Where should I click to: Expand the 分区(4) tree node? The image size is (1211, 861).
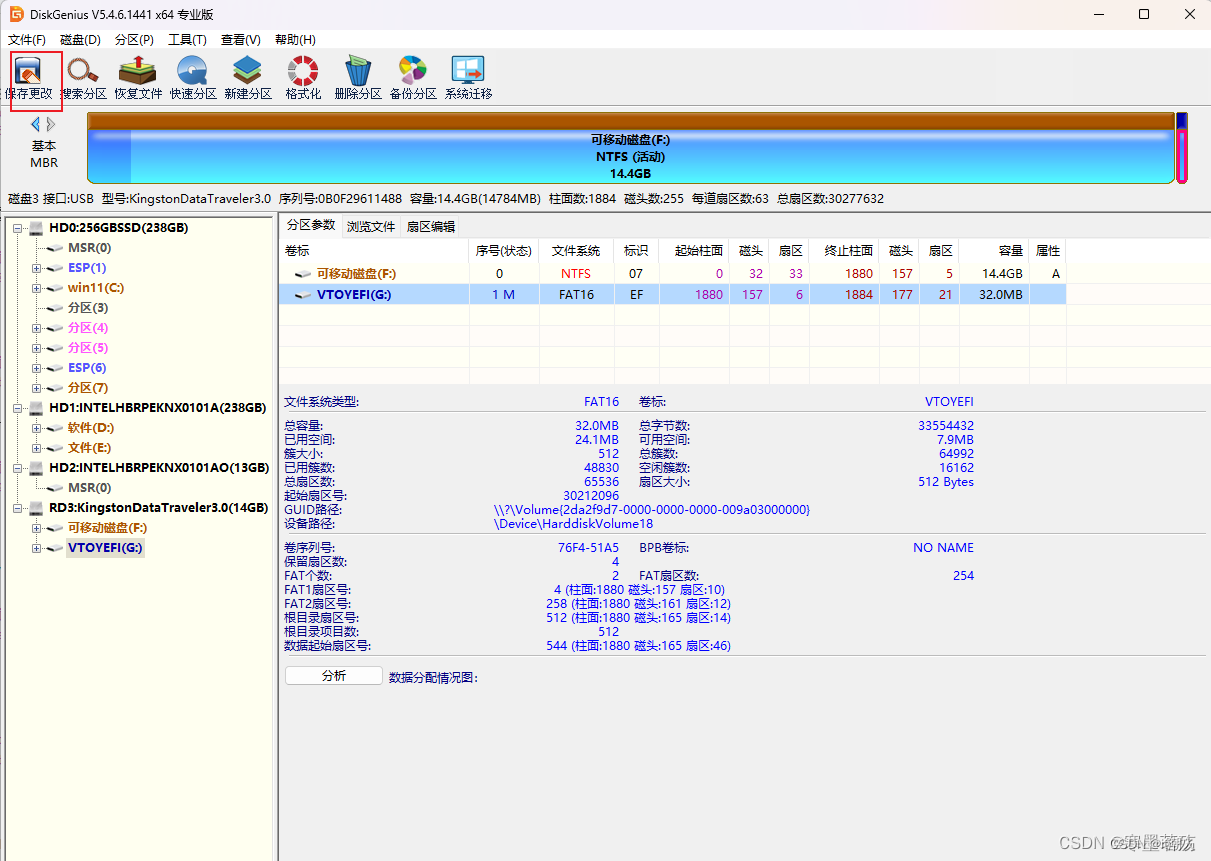(37, 328)
